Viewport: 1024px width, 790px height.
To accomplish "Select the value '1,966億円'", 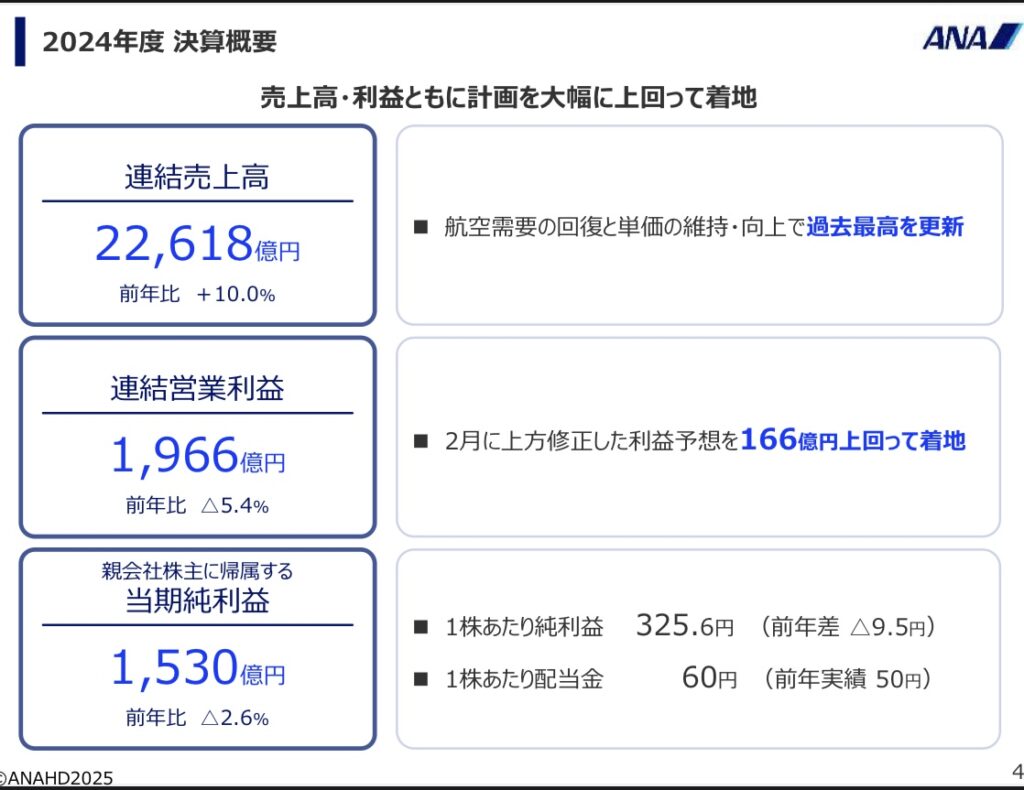I will pos(198,456).
